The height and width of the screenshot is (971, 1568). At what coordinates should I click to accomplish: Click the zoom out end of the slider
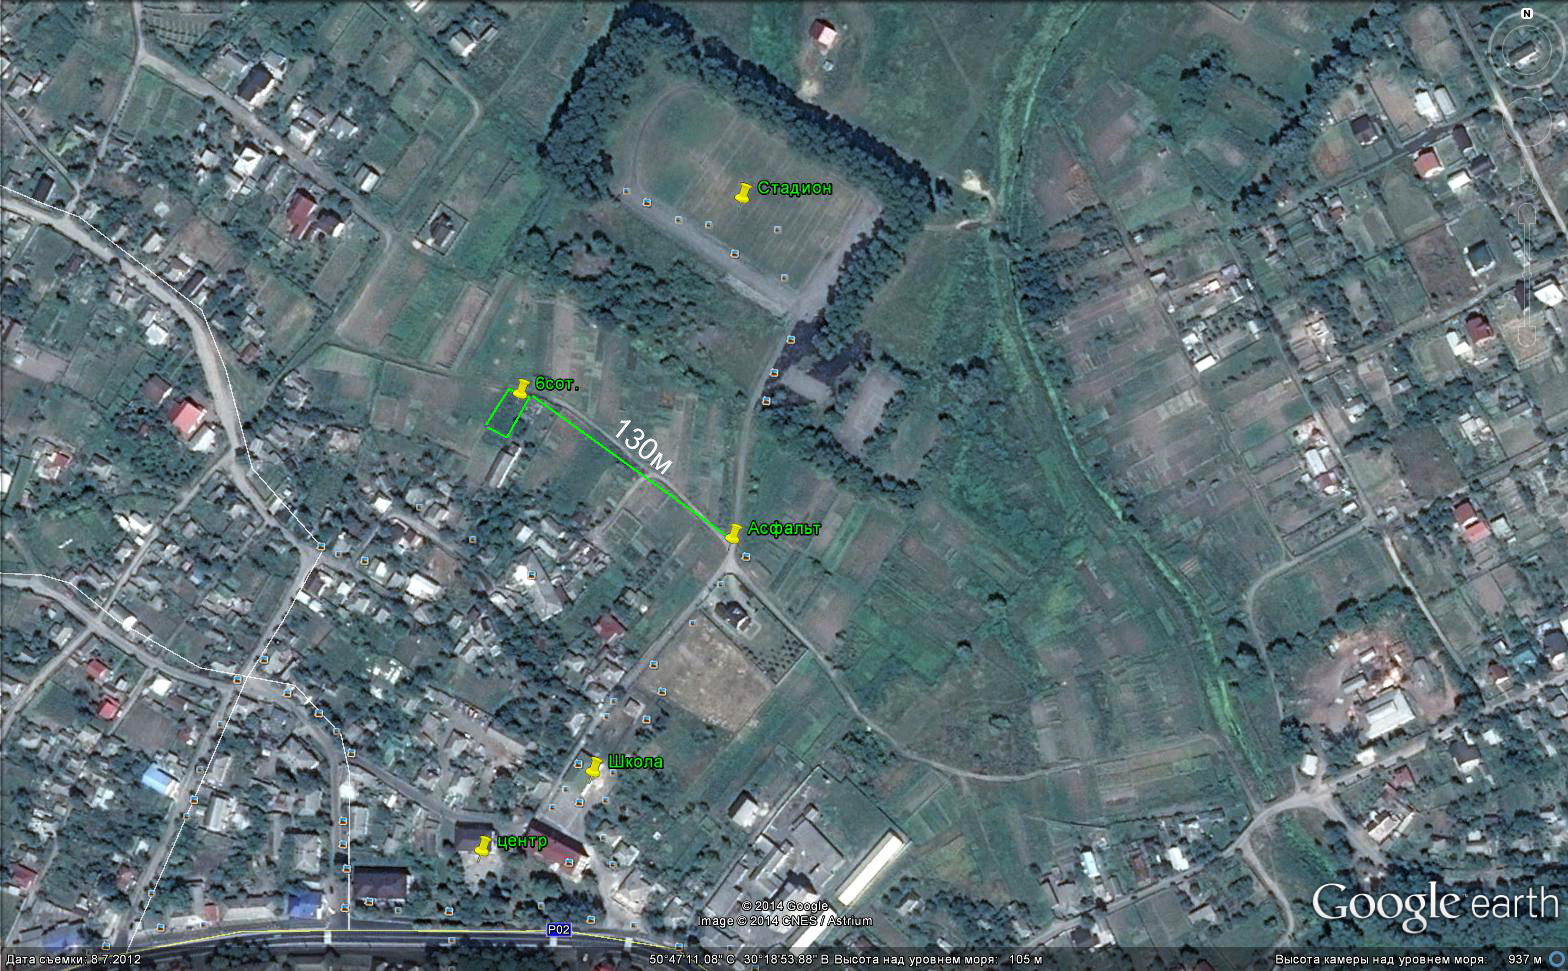(1527, 336)
